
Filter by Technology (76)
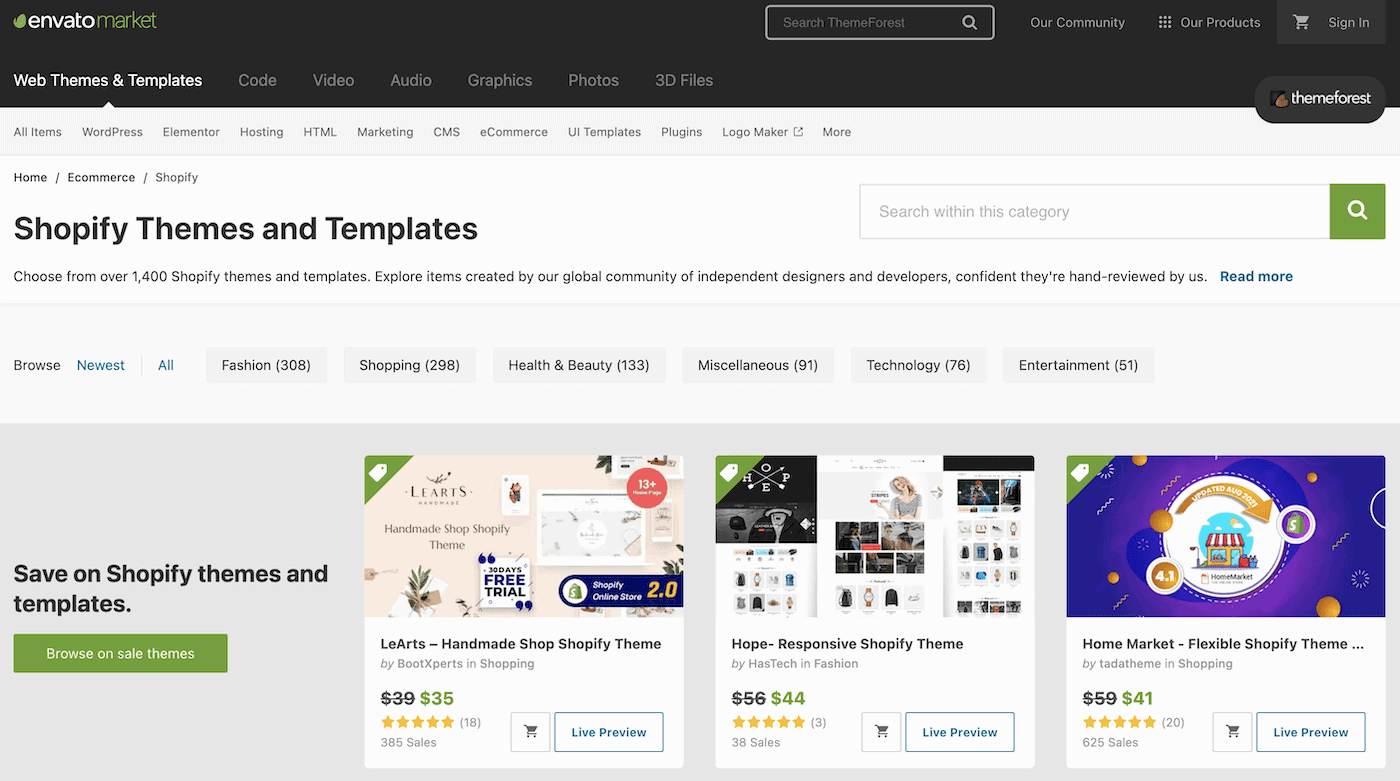[918, 365]
